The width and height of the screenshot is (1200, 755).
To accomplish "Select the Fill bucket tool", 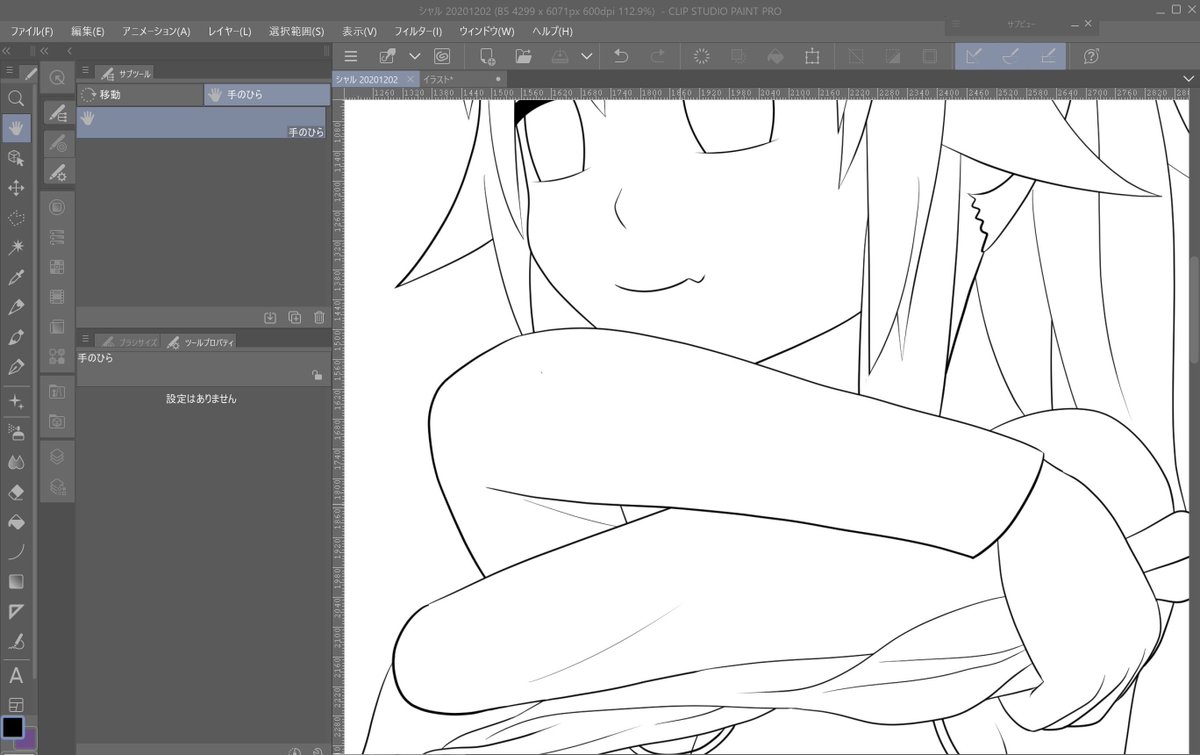I will click(16, 522).
